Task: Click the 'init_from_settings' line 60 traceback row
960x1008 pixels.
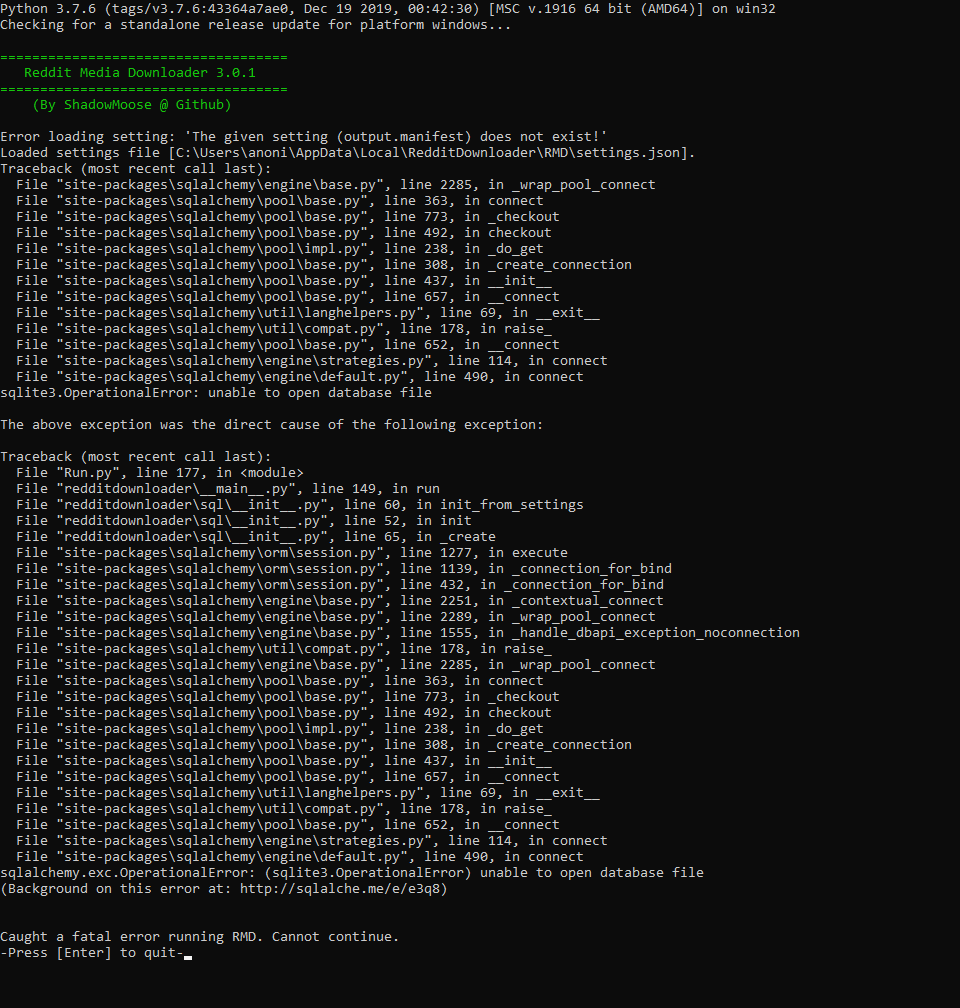Action: pos(300,505)
